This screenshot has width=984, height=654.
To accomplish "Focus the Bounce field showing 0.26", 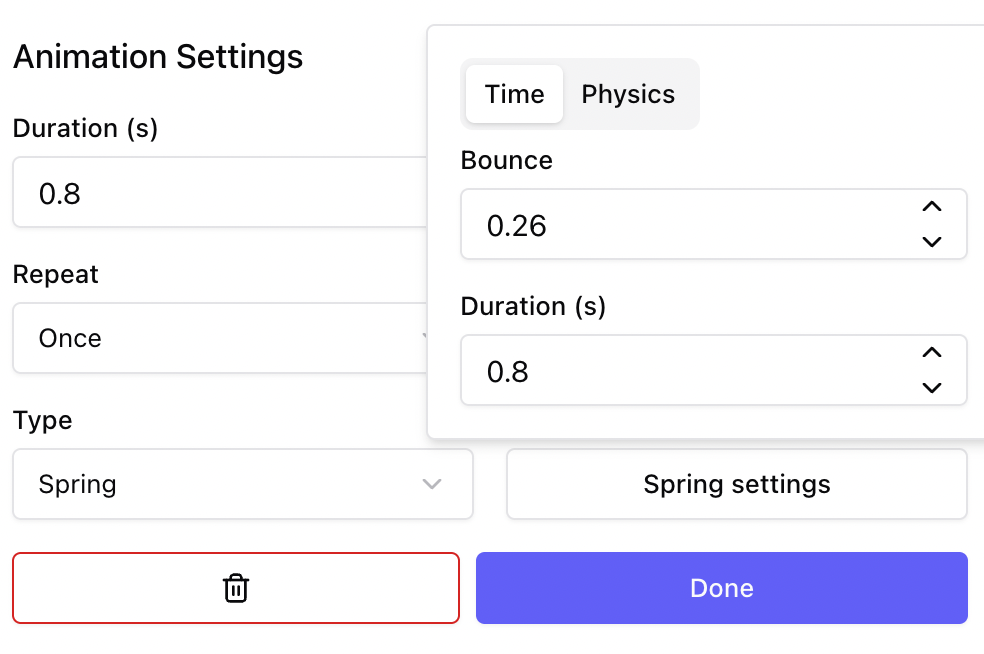I will pos(680,225).
